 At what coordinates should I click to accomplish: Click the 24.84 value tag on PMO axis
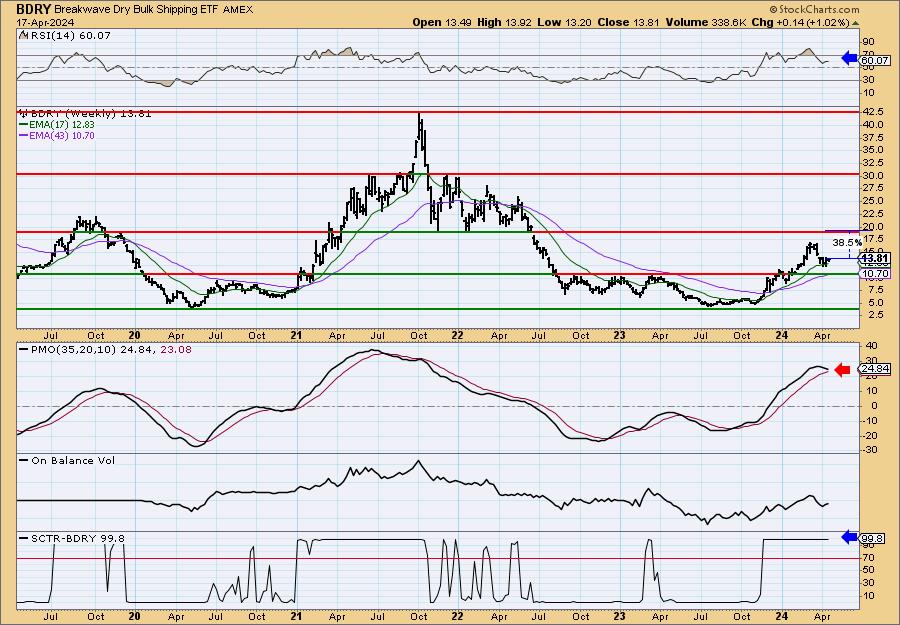click(x=875, y=369)
